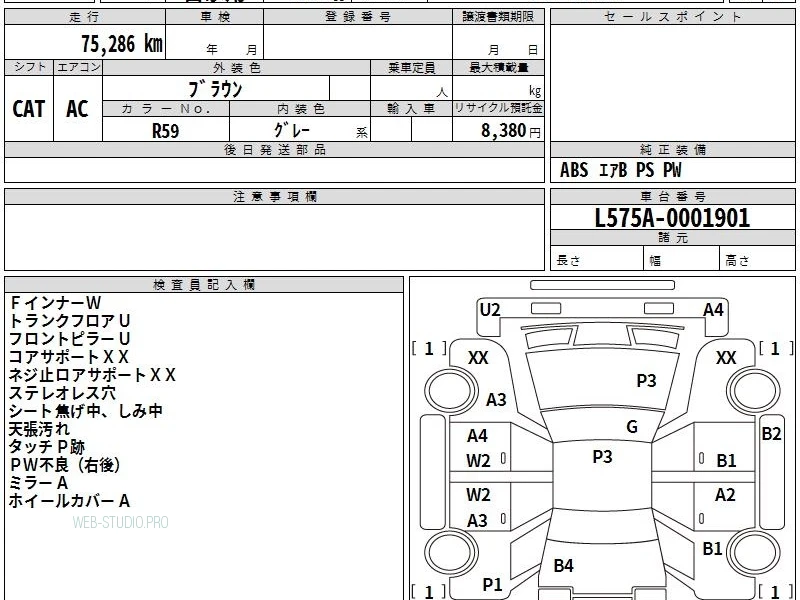Select the セールスポイント heading
The image size is (800, 600).
point(672,17)
